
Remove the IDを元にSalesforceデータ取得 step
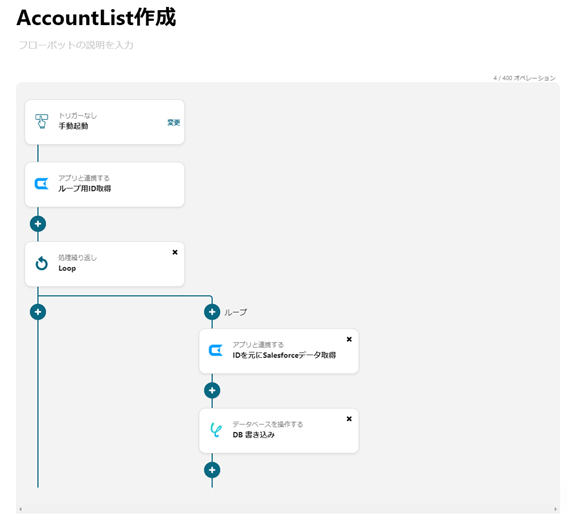point(349,339)
